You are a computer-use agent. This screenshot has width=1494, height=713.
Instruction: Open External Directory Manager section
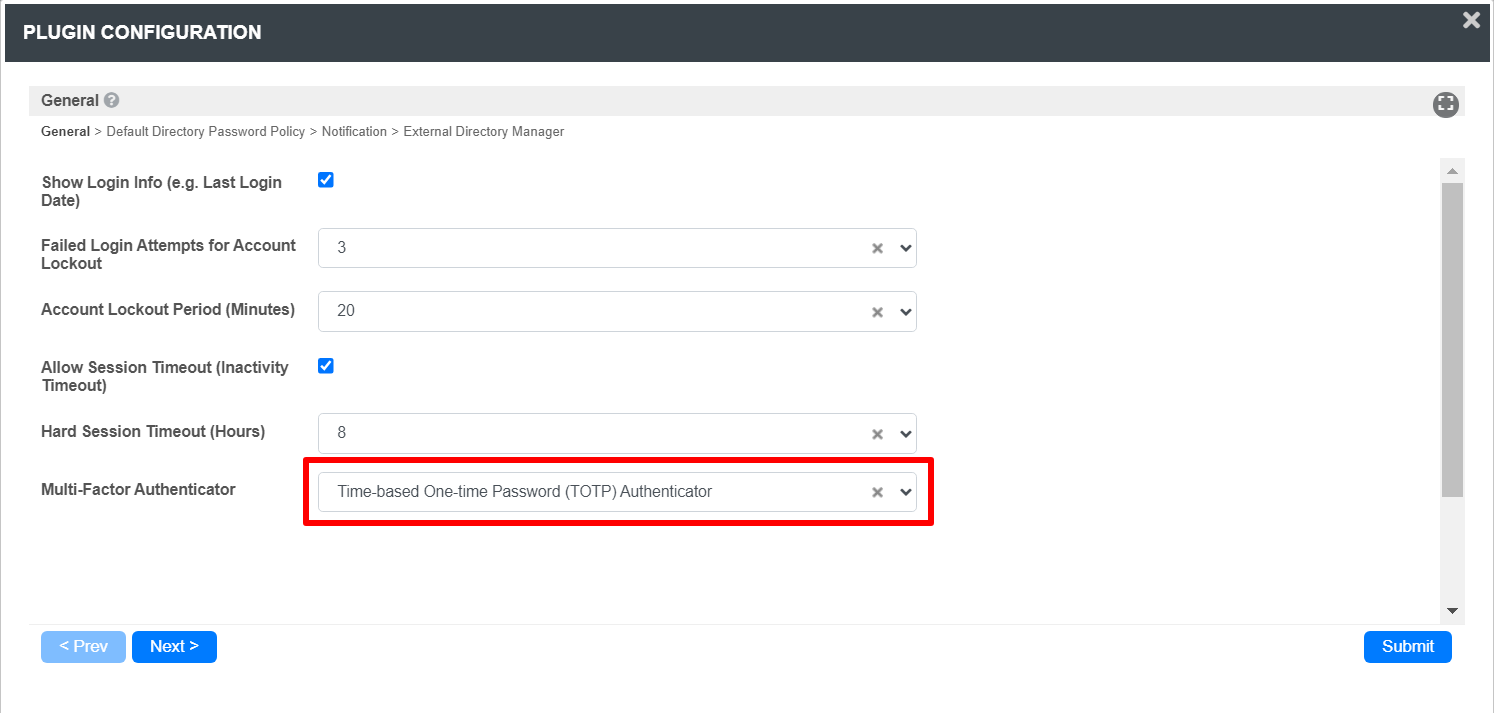(484, 132)
